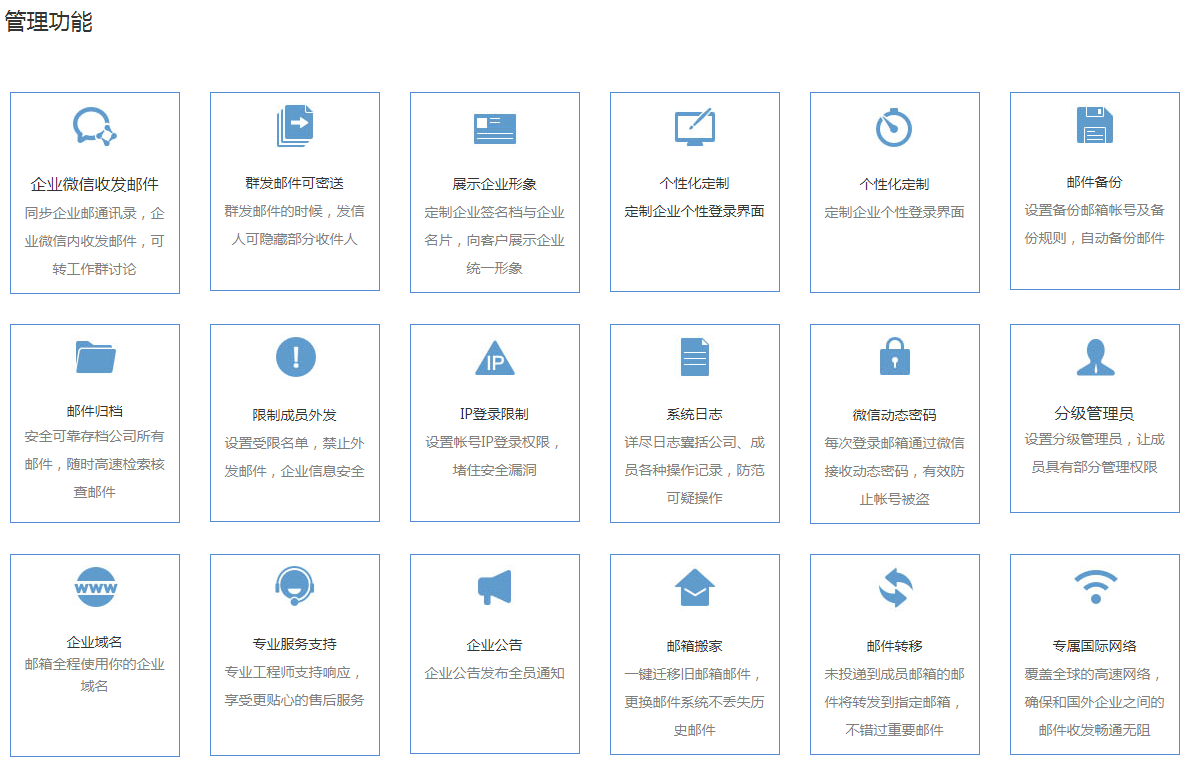Viewport: 1194px width, 775px height.
Task: Click the document icon for 系统日志
Action: click(x=694, y=357)
